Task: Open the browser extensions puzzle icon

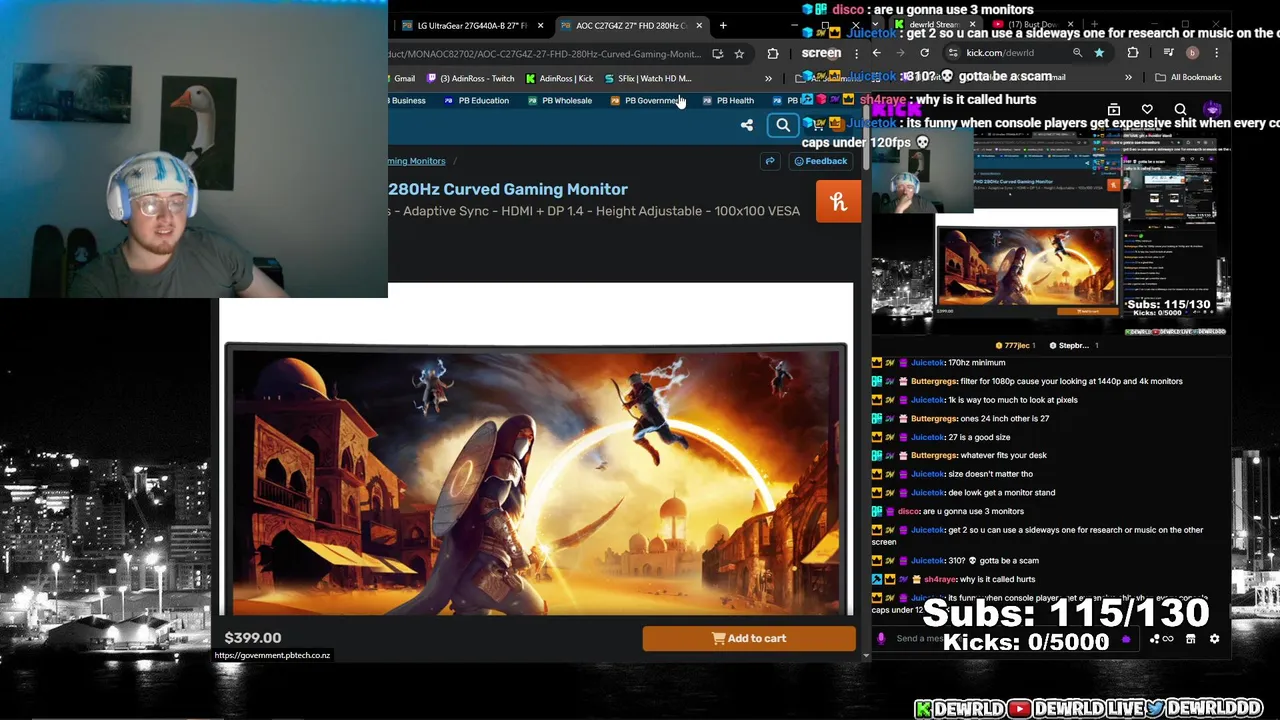Action: click(x=773, y=54)
